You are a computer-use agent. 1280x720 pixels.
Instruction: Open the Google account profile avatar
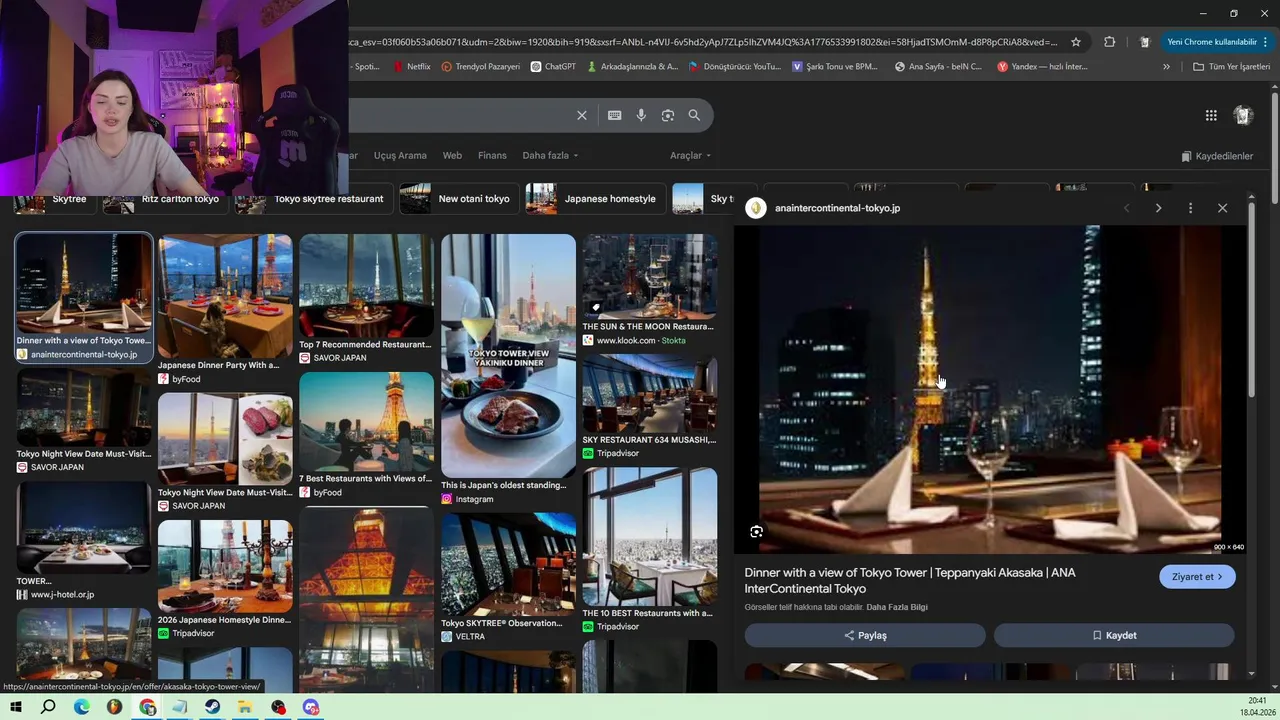[1243, 115]
